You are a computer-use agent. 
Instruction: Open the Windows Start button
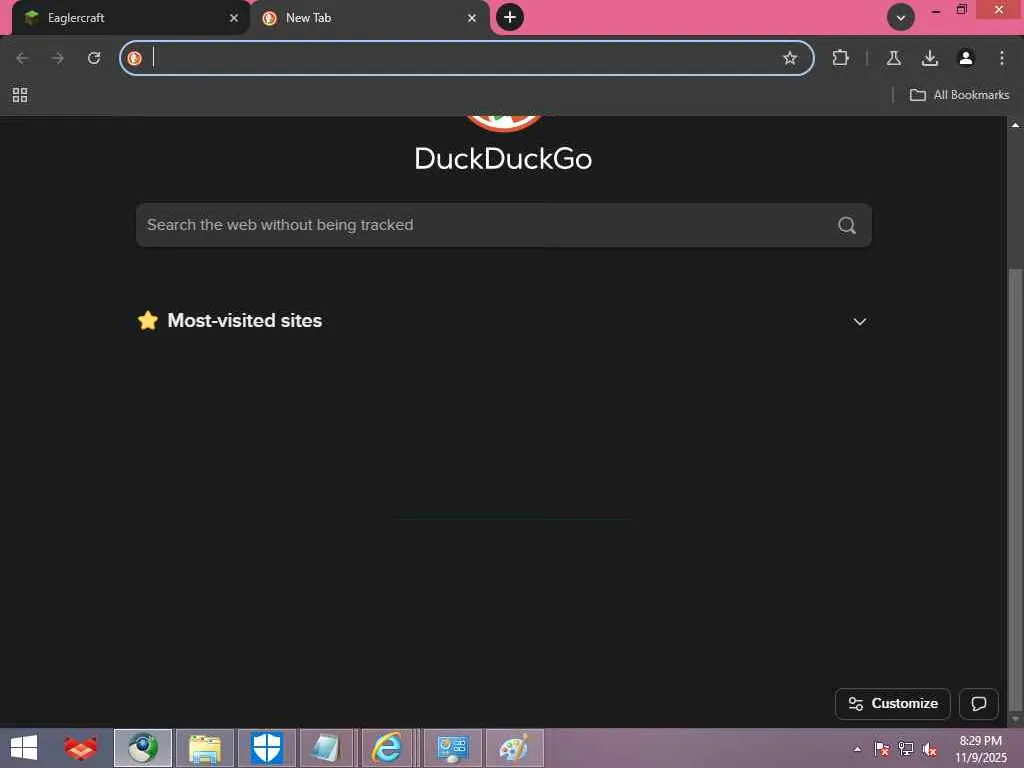(24, 748)
